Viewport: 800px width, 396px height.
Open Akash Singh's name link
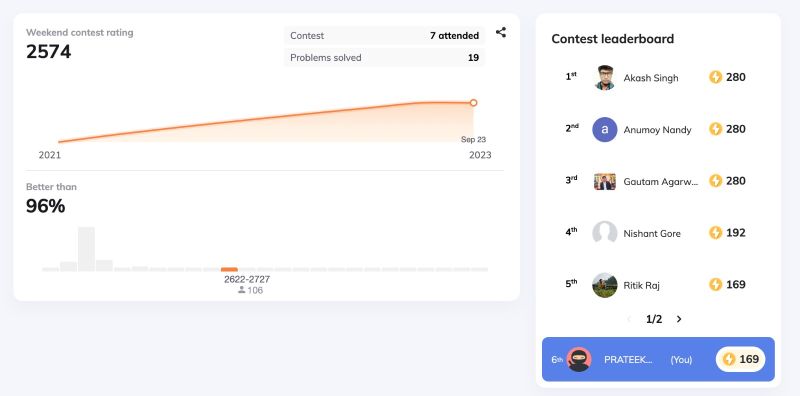(x=651, y=78)
